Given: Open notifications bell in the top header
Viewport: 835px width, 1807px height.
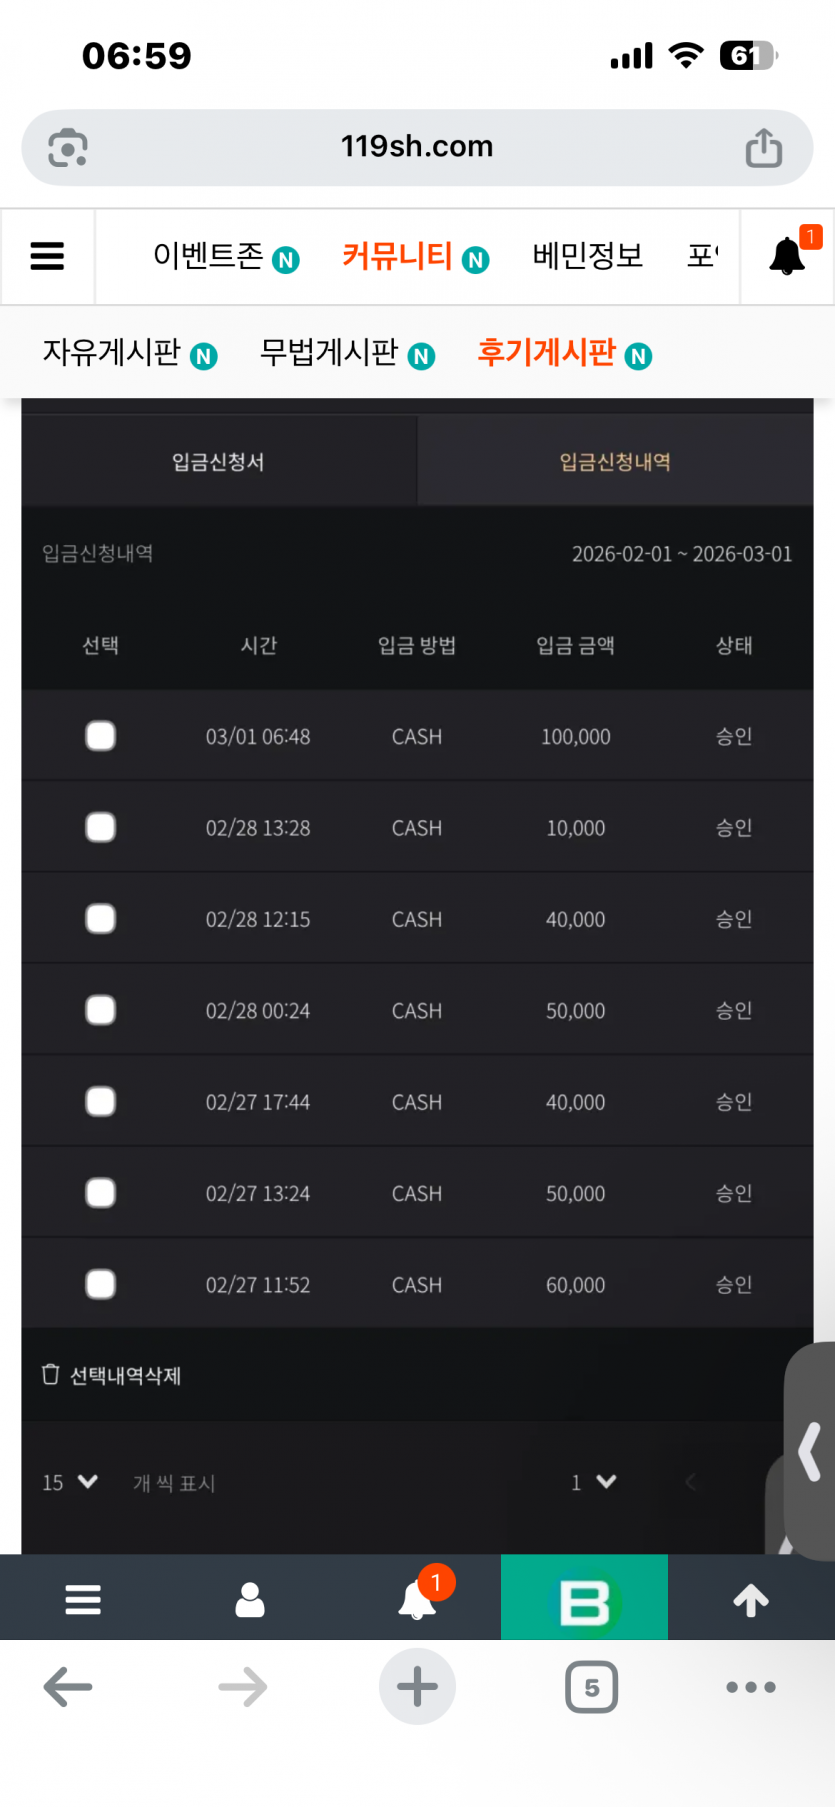Looking at the screenshot, I should point(787,256).
